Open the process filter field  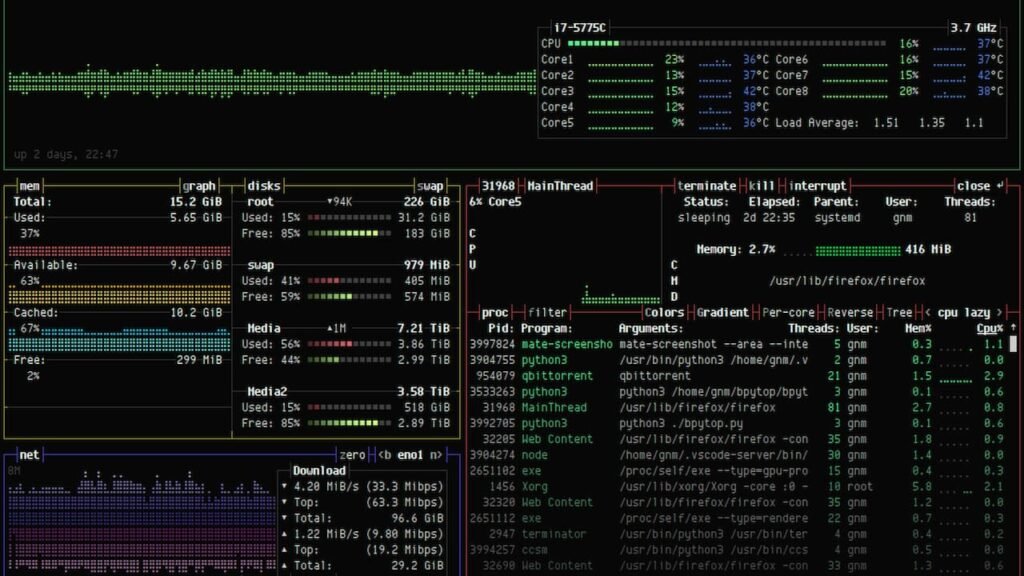(547, 312)
